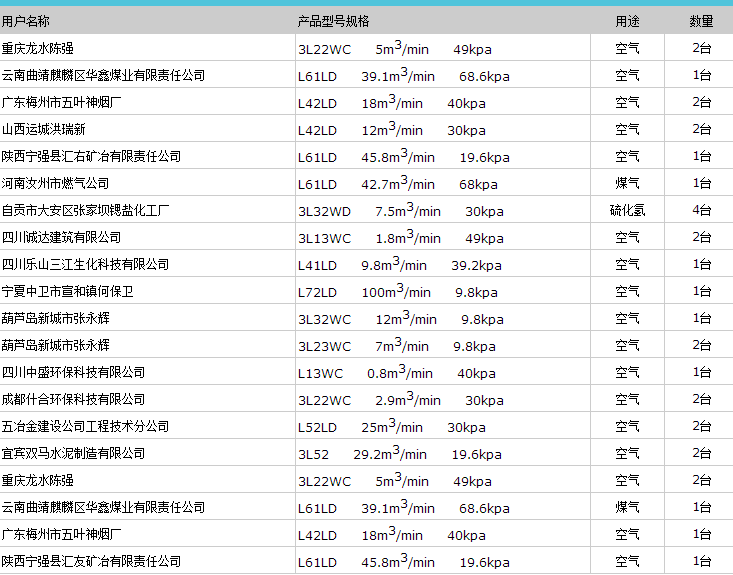
Task: Click the spec 3L13WC 1.8m³/min 49kpa
Action: coord(401,237)
